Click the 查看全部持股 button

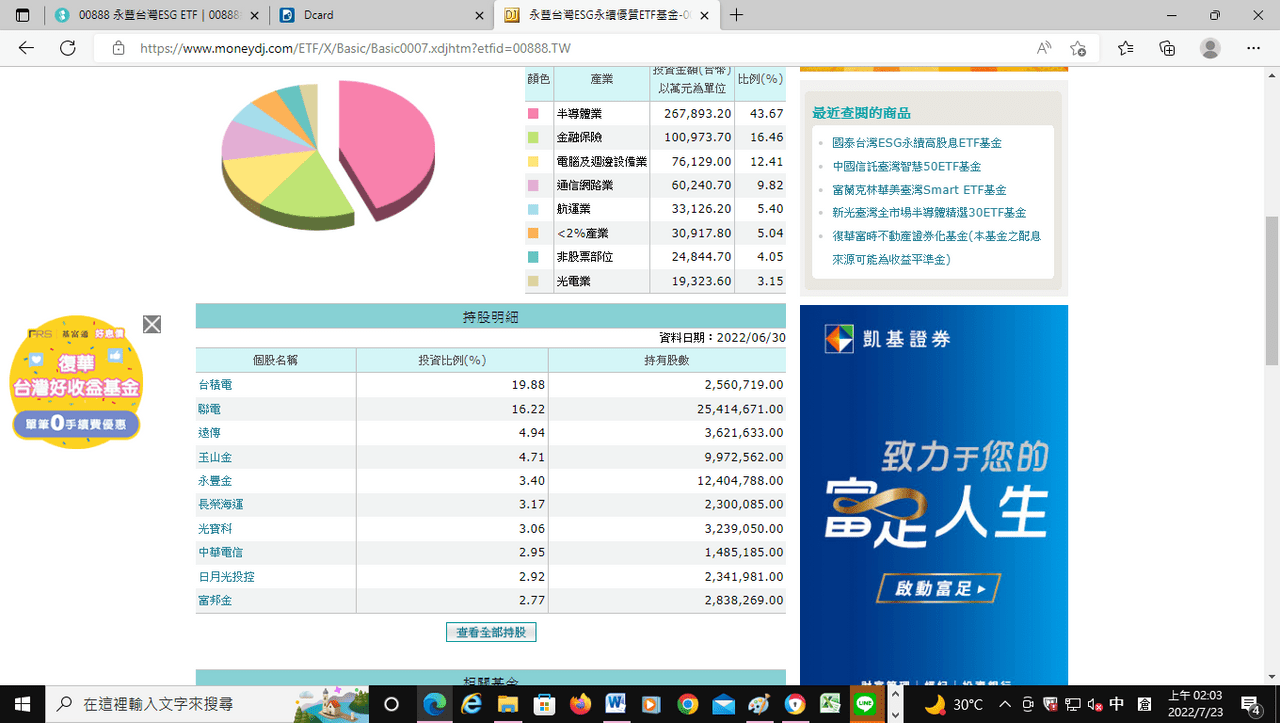(491, 632)
